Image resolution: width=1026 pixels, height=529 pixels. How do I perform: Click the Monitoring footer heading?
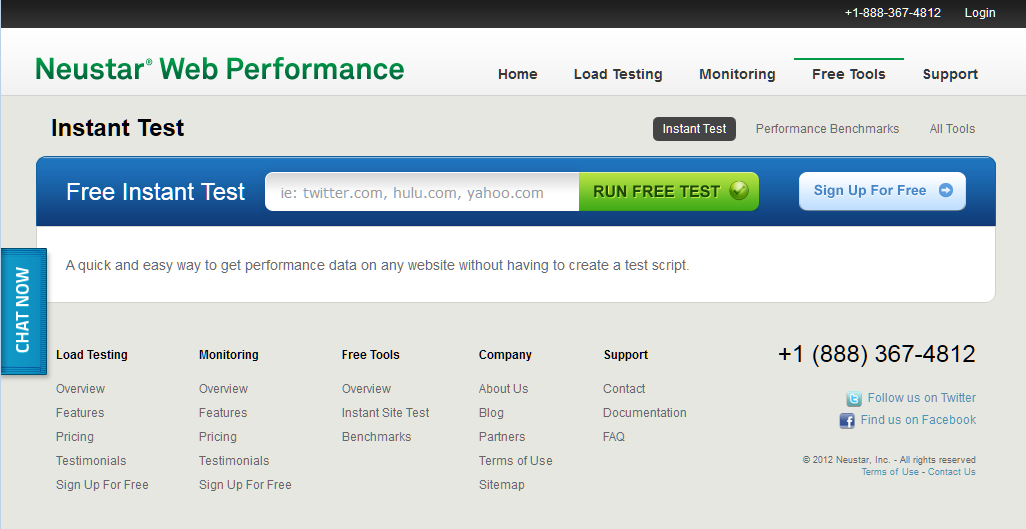click(228, 355)
